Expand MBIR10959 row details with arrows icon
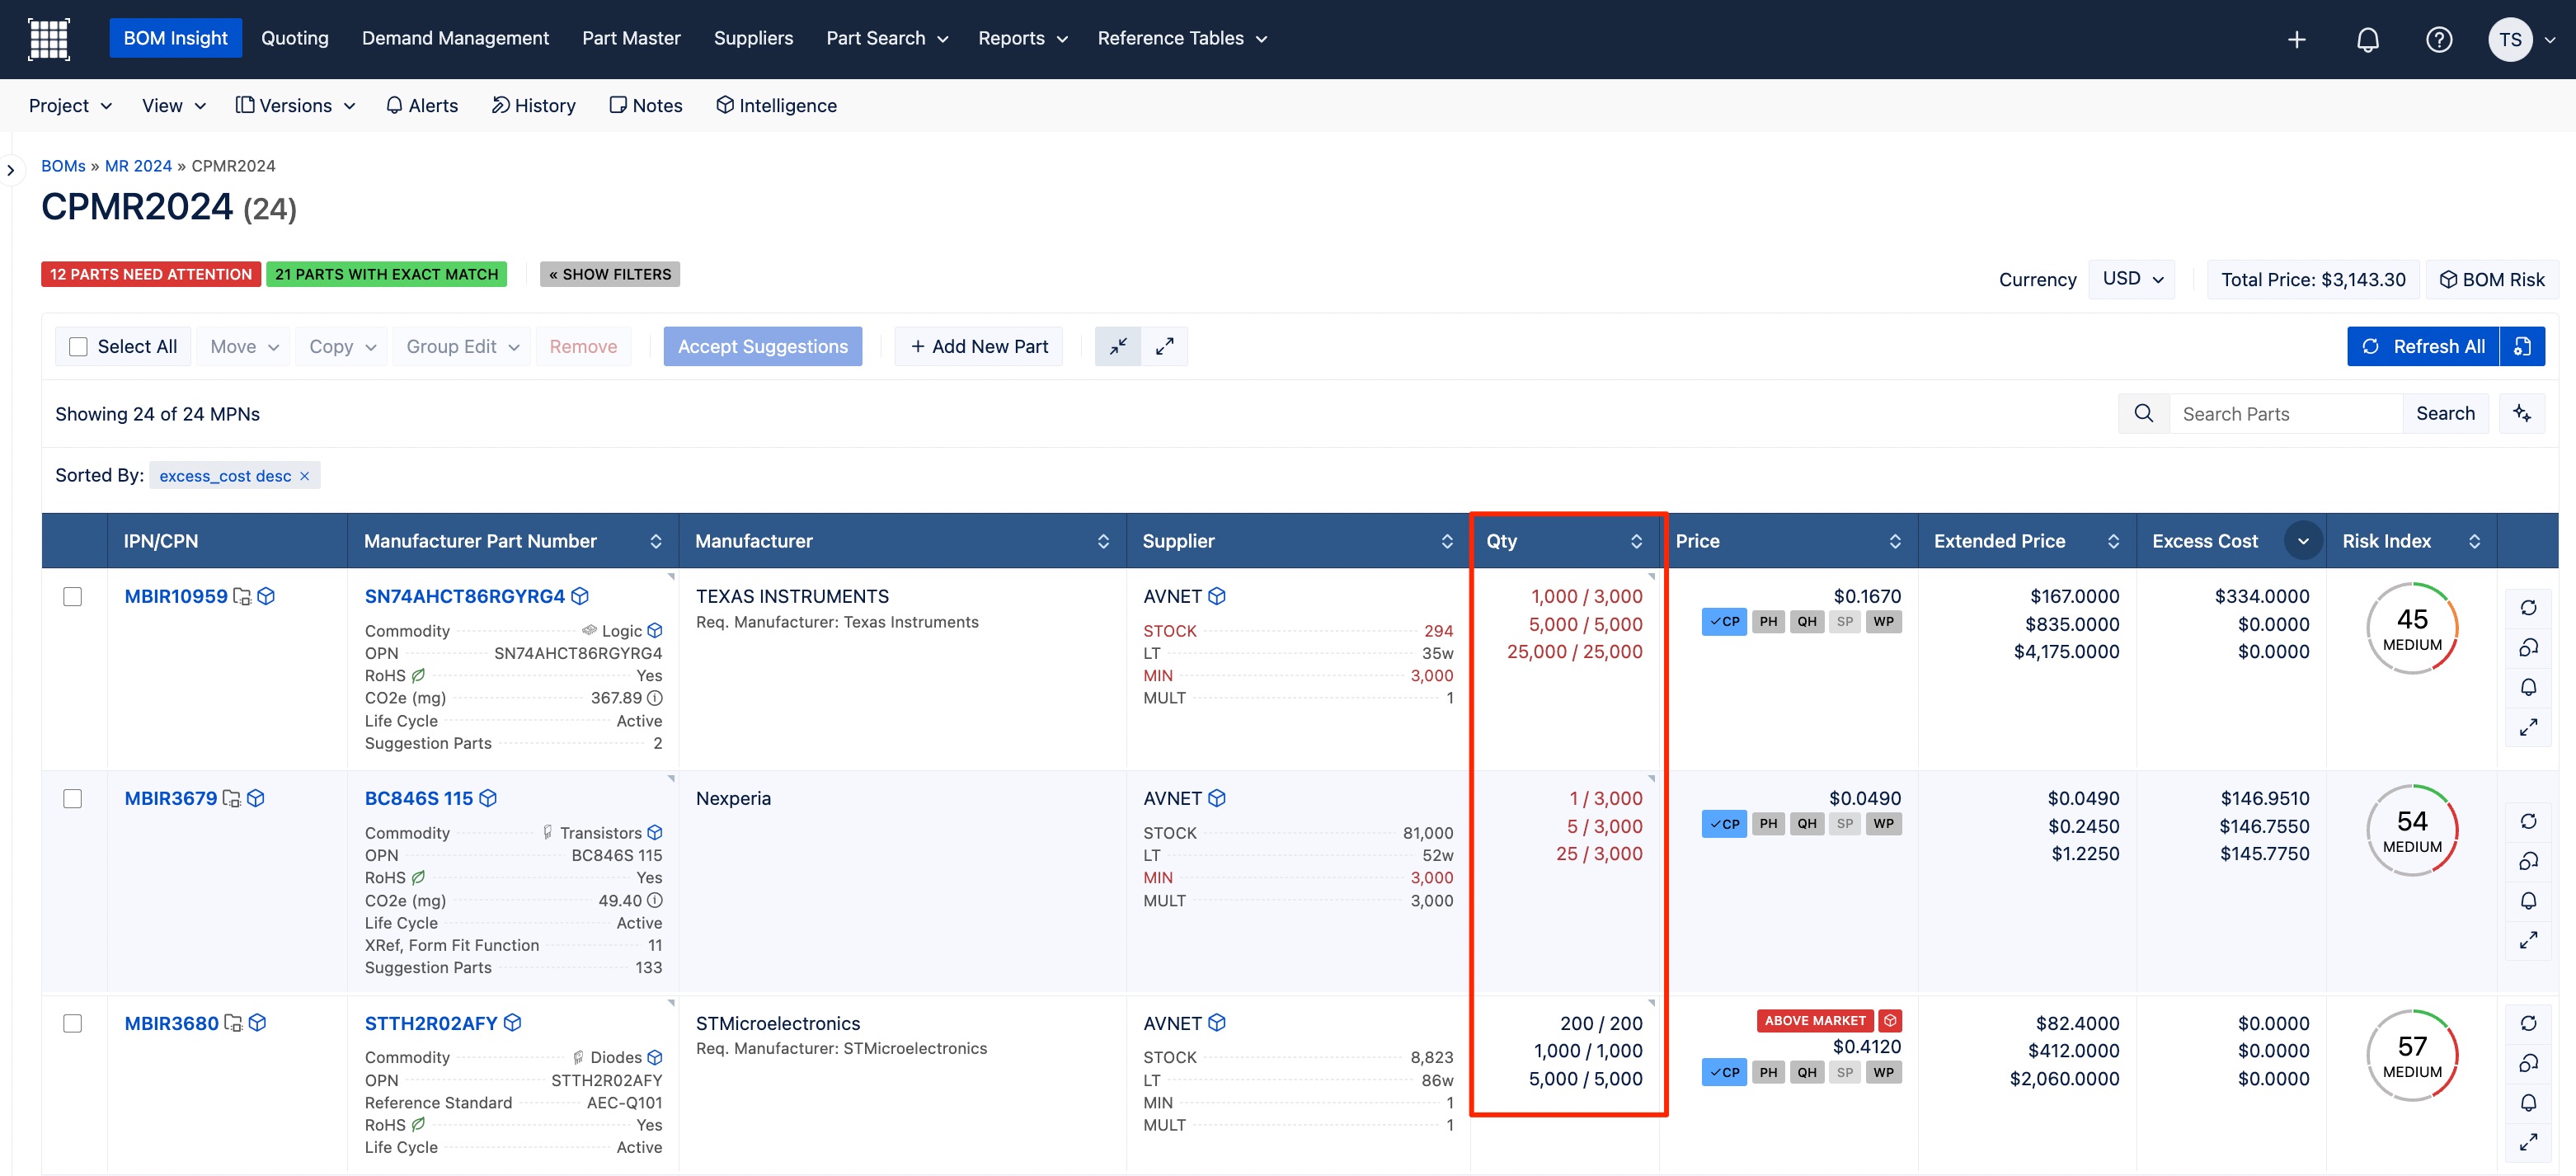Screen dimensions: 2576x1176 tap(2528, 727)
